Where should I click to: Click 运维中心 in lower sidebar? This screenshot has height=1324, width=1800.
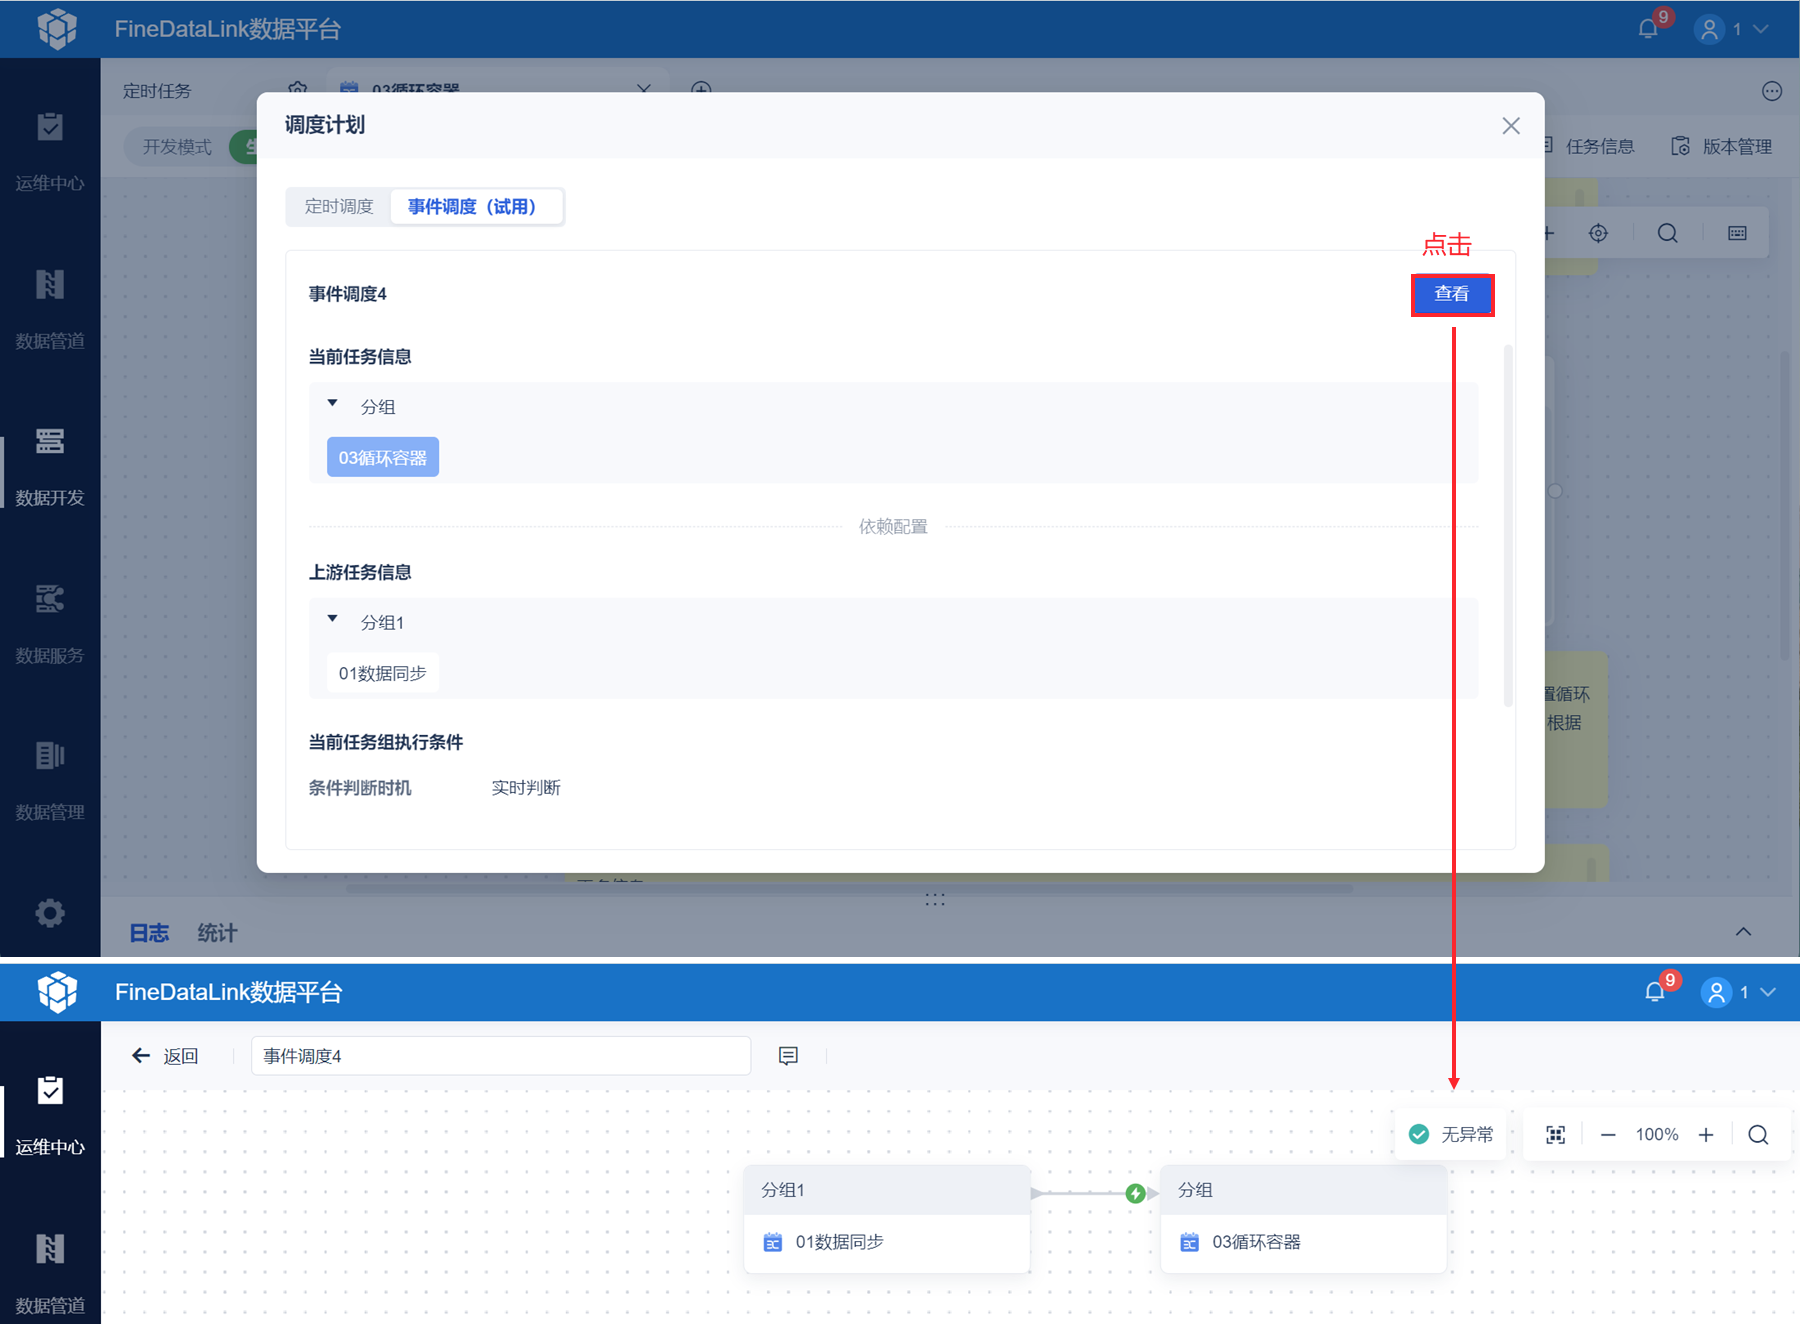tap(50, 1114)
